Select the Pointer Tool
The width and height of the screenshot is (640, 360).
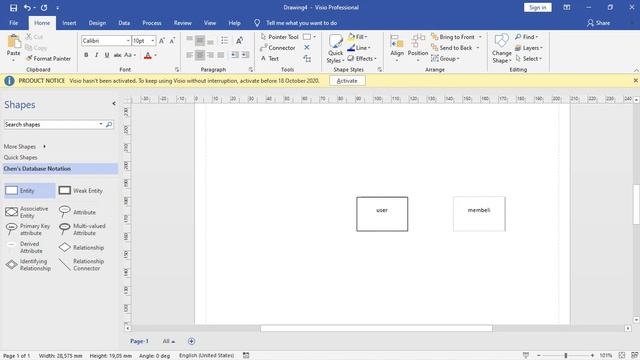(280, 37)
